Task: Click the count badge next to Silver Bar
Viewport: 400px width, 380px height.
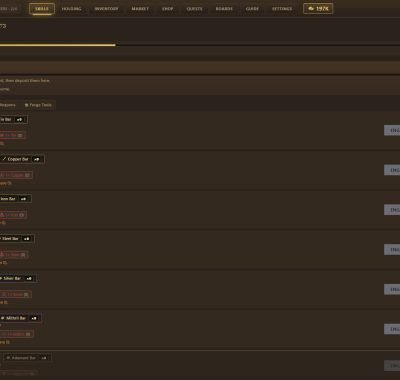Action: (29, 278)
